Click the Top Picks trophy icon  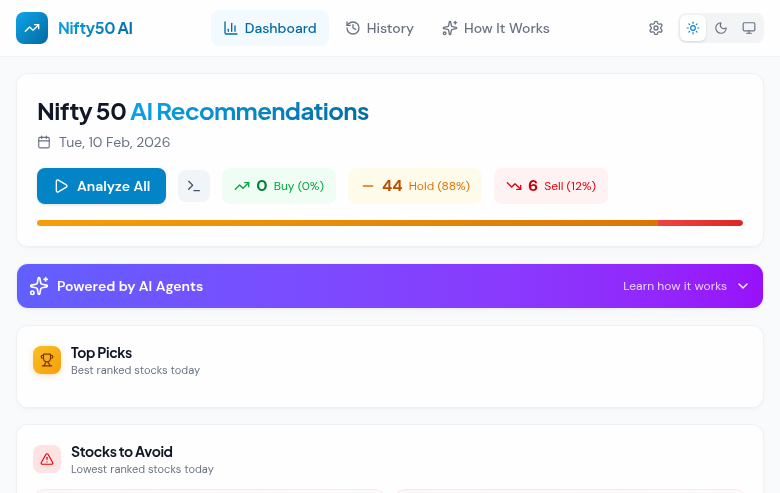click(47, 360)
